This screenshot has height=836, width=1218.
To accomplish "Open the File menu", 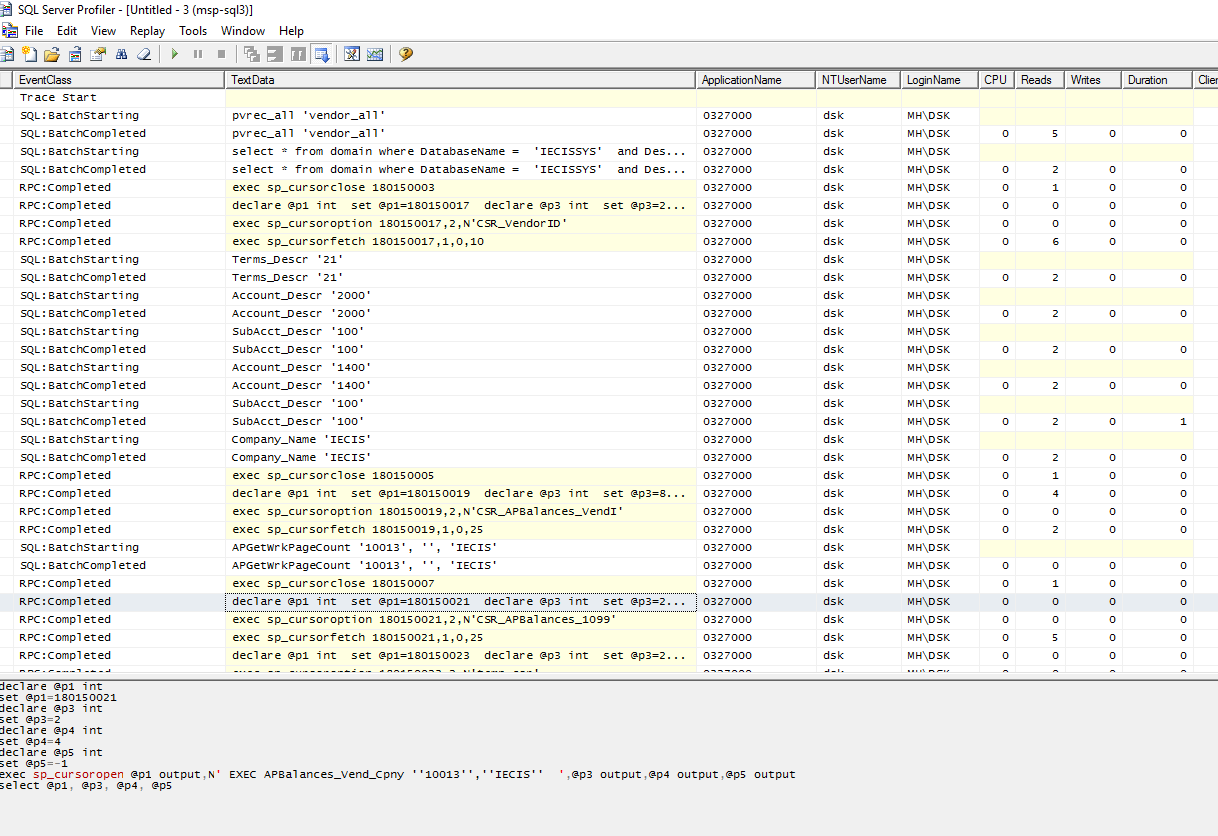I will [34, 31].
